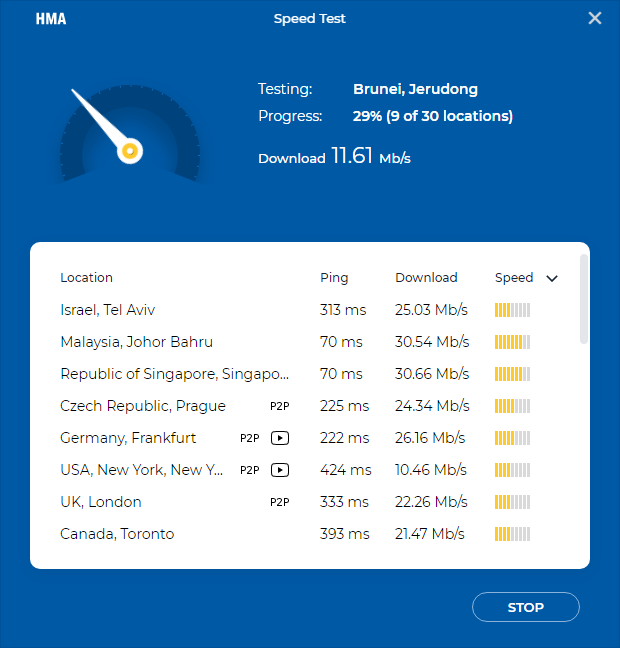Click the speed bar for Czech Republic, Prague
Screen dimensions: 620x648
(x=513, y=406)
